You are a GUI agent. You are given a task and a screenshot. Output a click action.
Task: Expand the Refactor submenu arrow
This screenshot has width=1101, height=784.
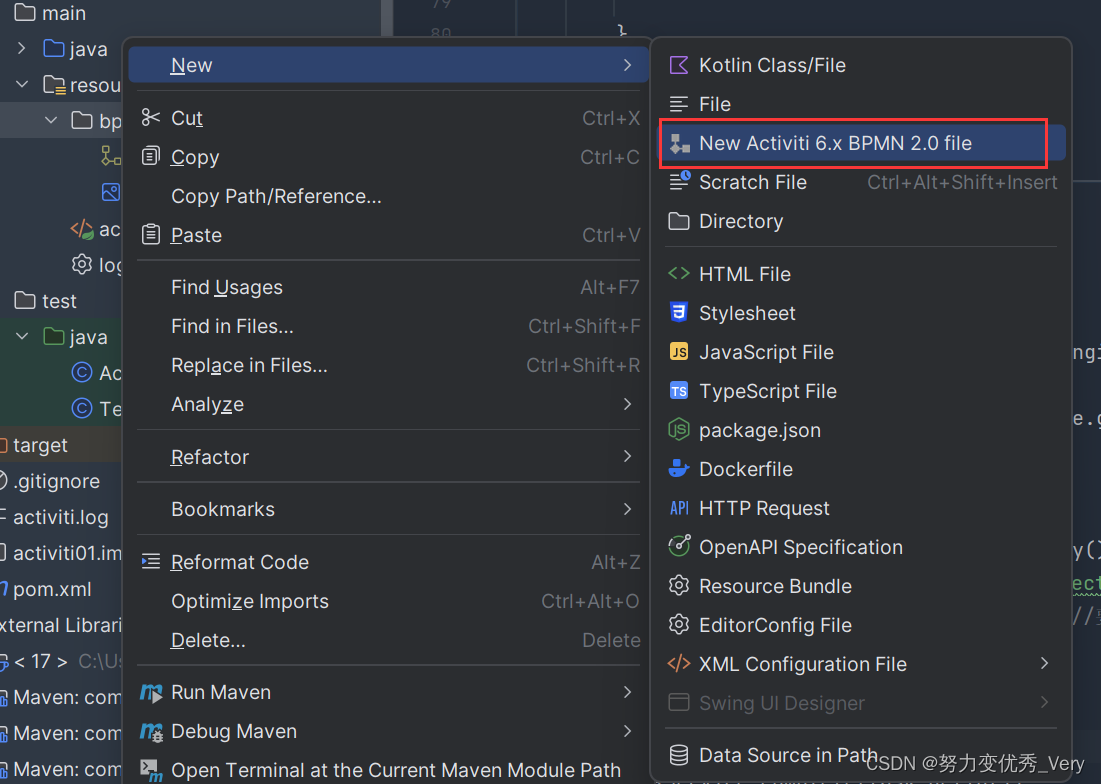(x=627, y=456)
